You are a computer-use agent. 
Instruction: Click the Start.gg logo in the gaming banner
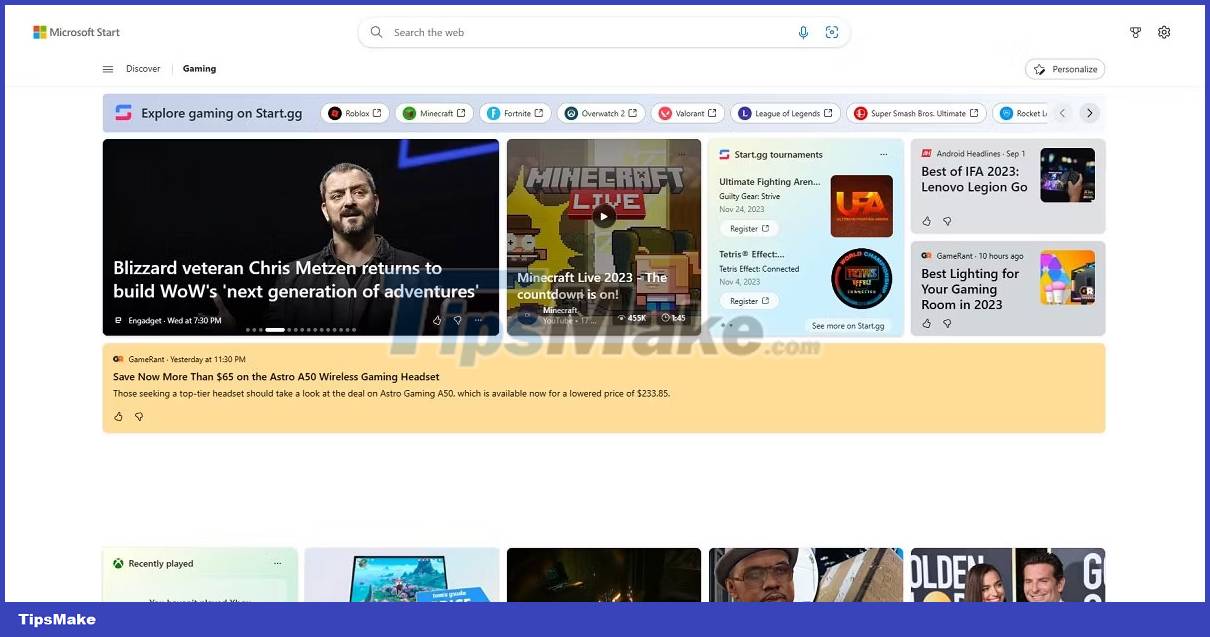124,112
